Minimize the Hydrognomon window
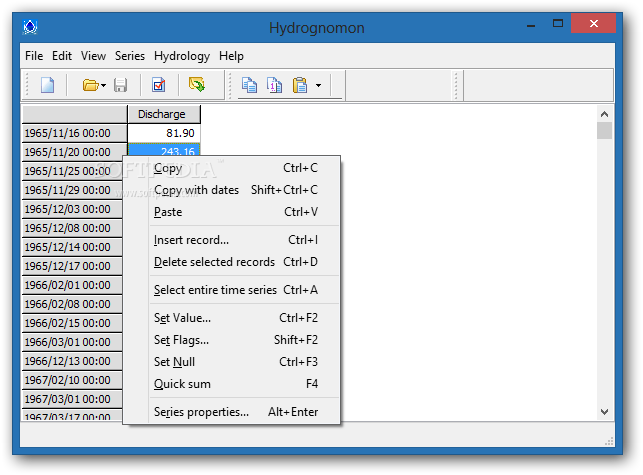 click(x=531, y=25)
